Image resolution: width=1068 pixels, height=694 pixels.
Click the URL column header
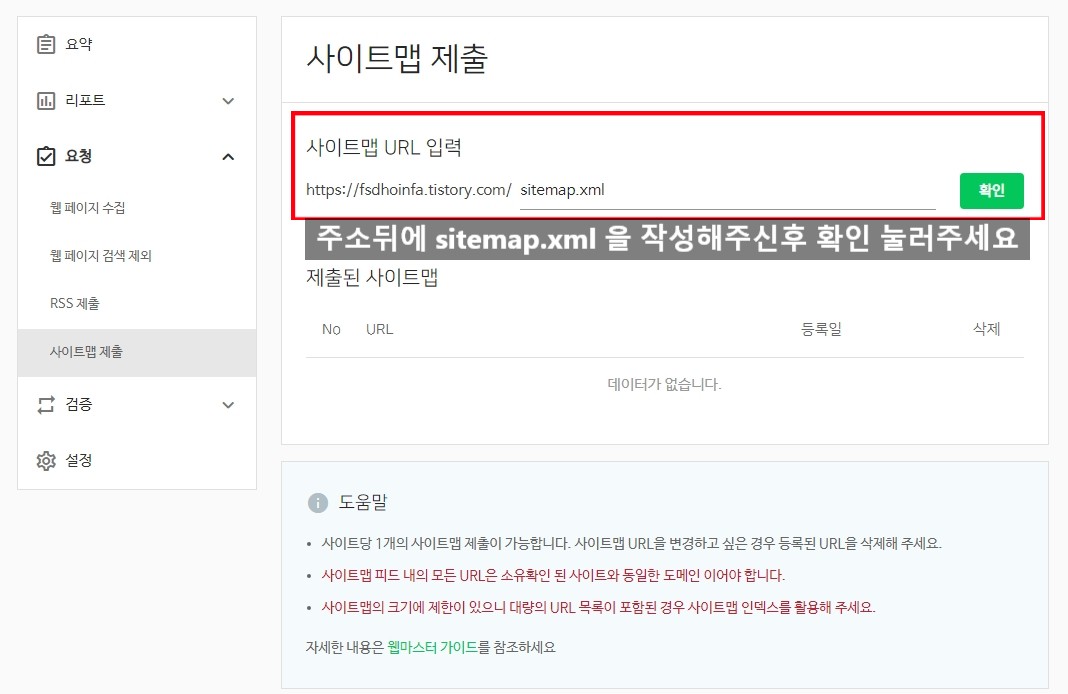click(379, 330)
